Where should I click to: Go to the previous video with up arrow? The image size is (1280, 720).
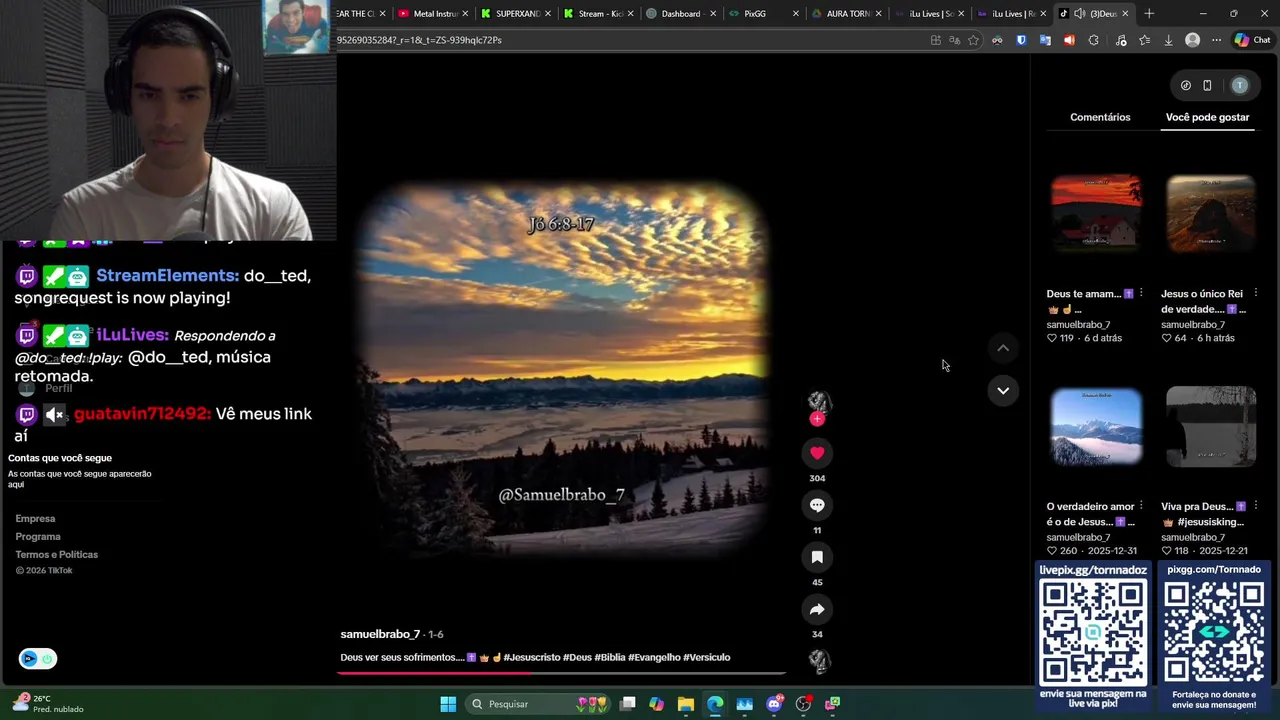1002,348
